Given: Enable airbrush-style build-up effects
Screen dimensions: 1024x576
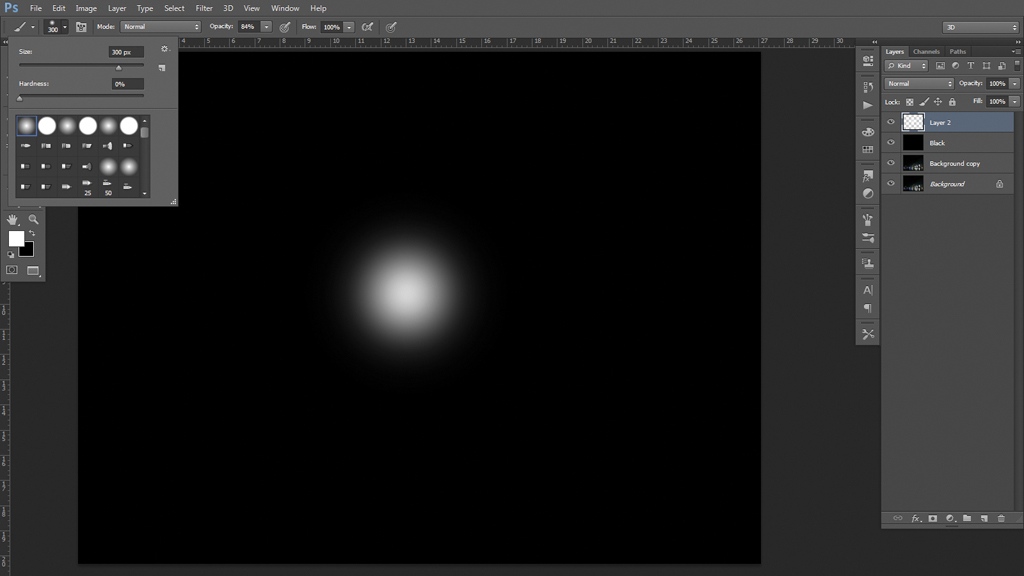Looking at the screenshot, I should tap(368, 27).
